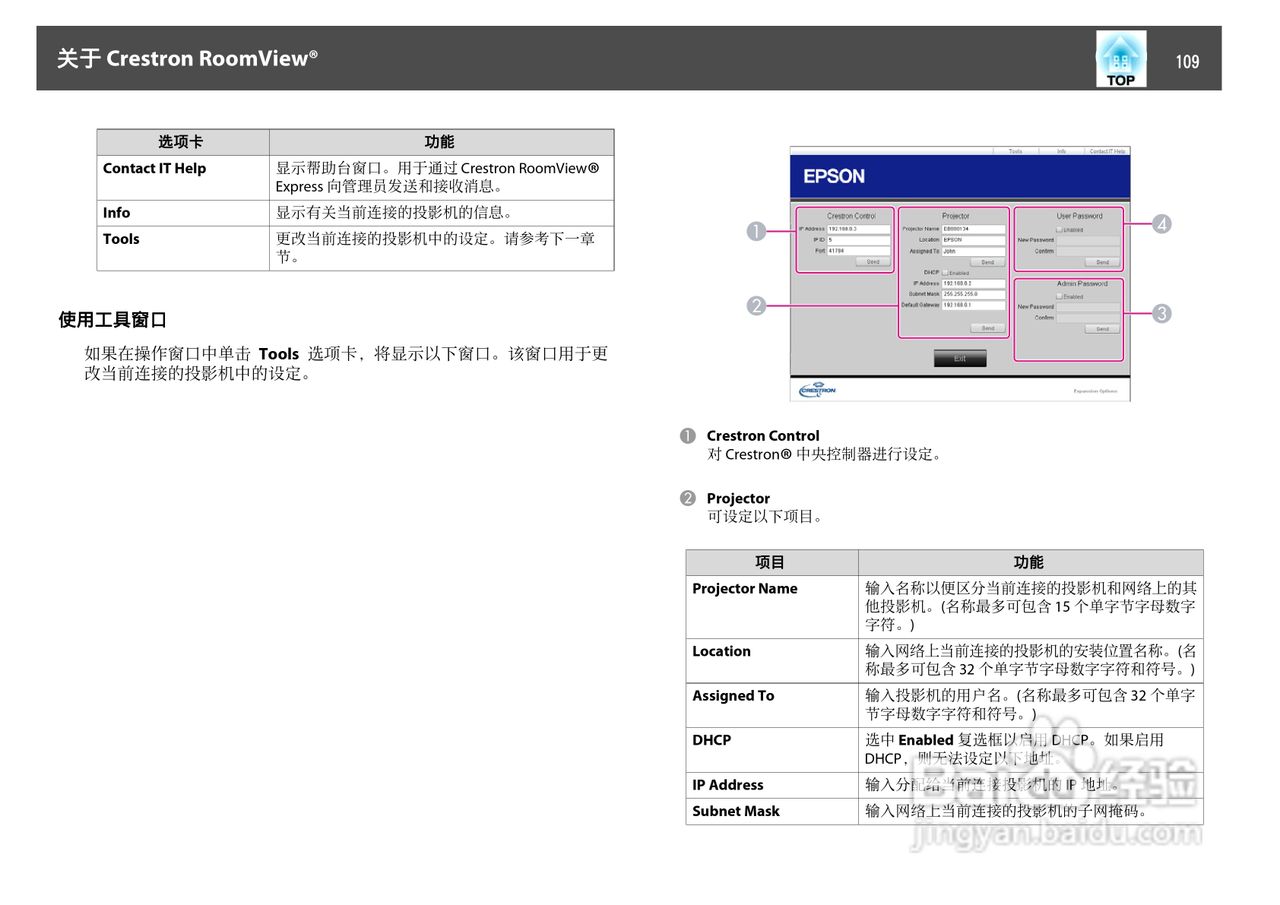Image resolution: width=1280 pixels, height=905 pixels.
Task: Click the 项目 column header
Action: (x=770, y=562)
